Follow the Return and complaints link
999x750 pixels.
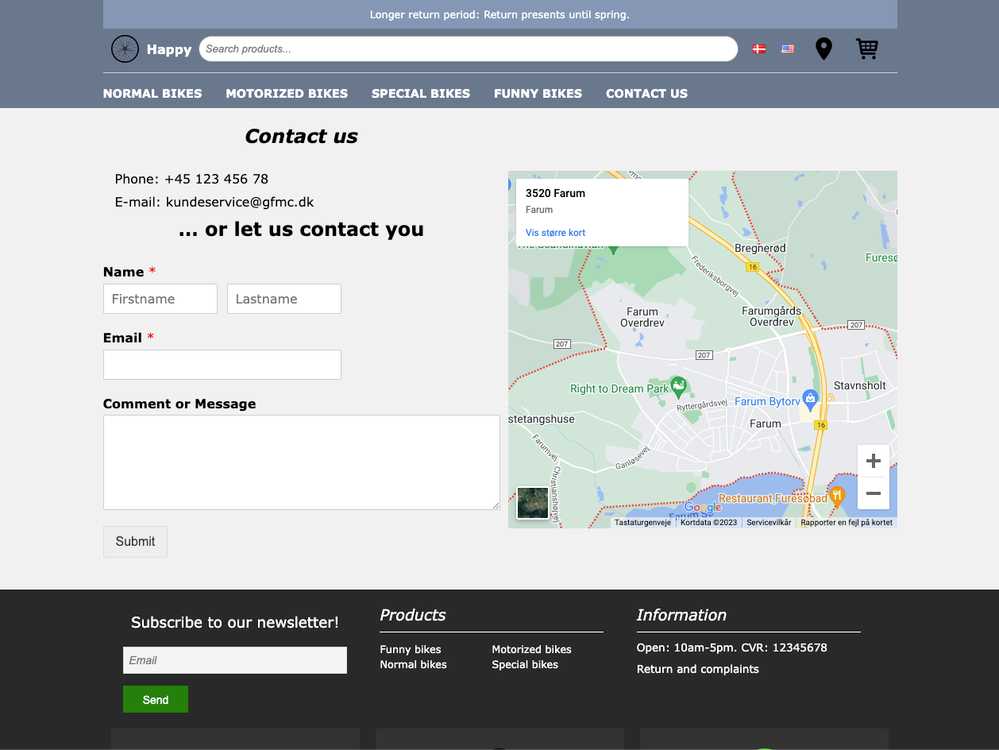pos(698,669)
